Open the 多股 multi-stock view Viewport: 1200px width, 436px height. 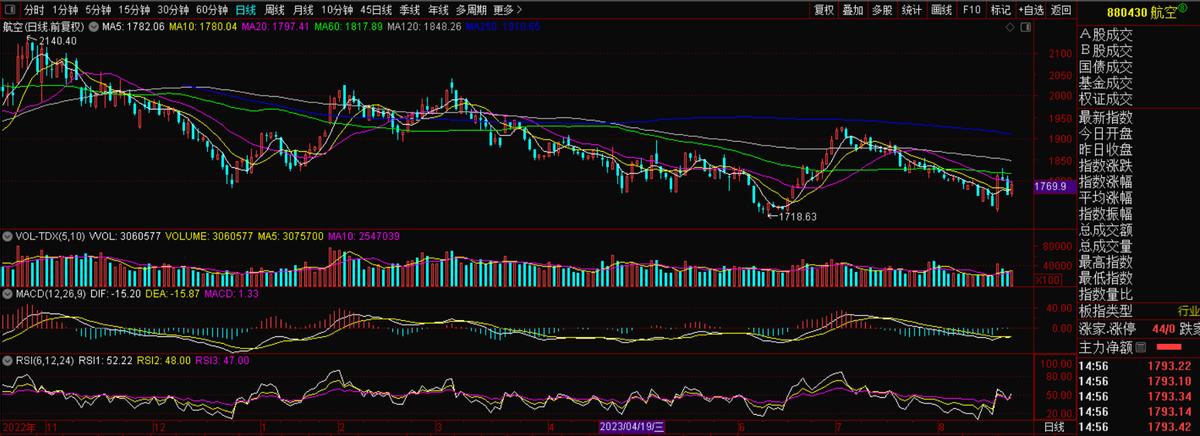882,9
